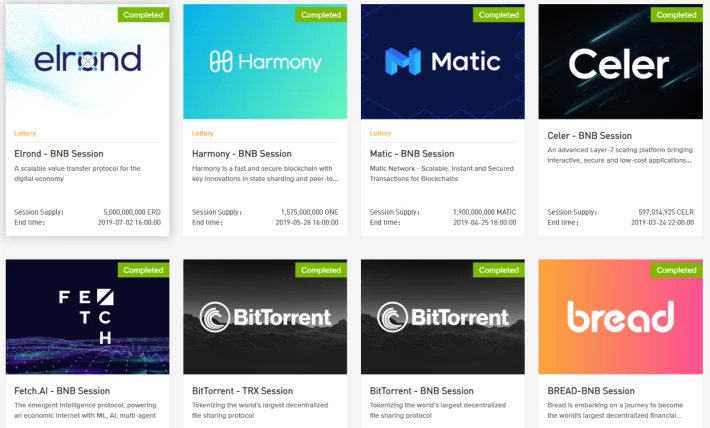This screenshot has width=710, height=428.
Task: Click end time 2019-04-25 18:00:00
Action: point(485,222)
